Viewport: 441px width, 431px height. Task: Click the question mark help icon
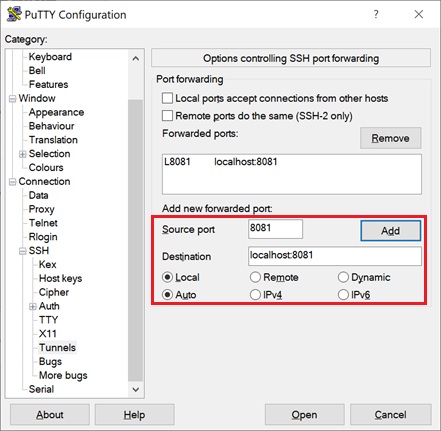(376, 14)
